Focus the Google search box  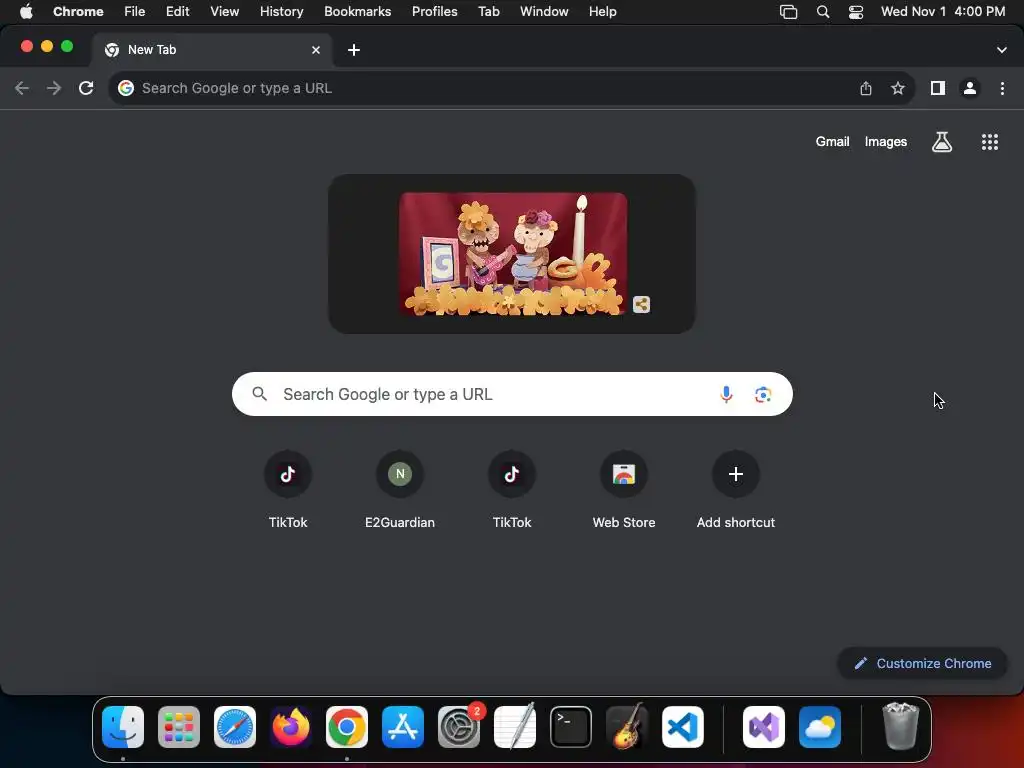[x=512, y=394]
